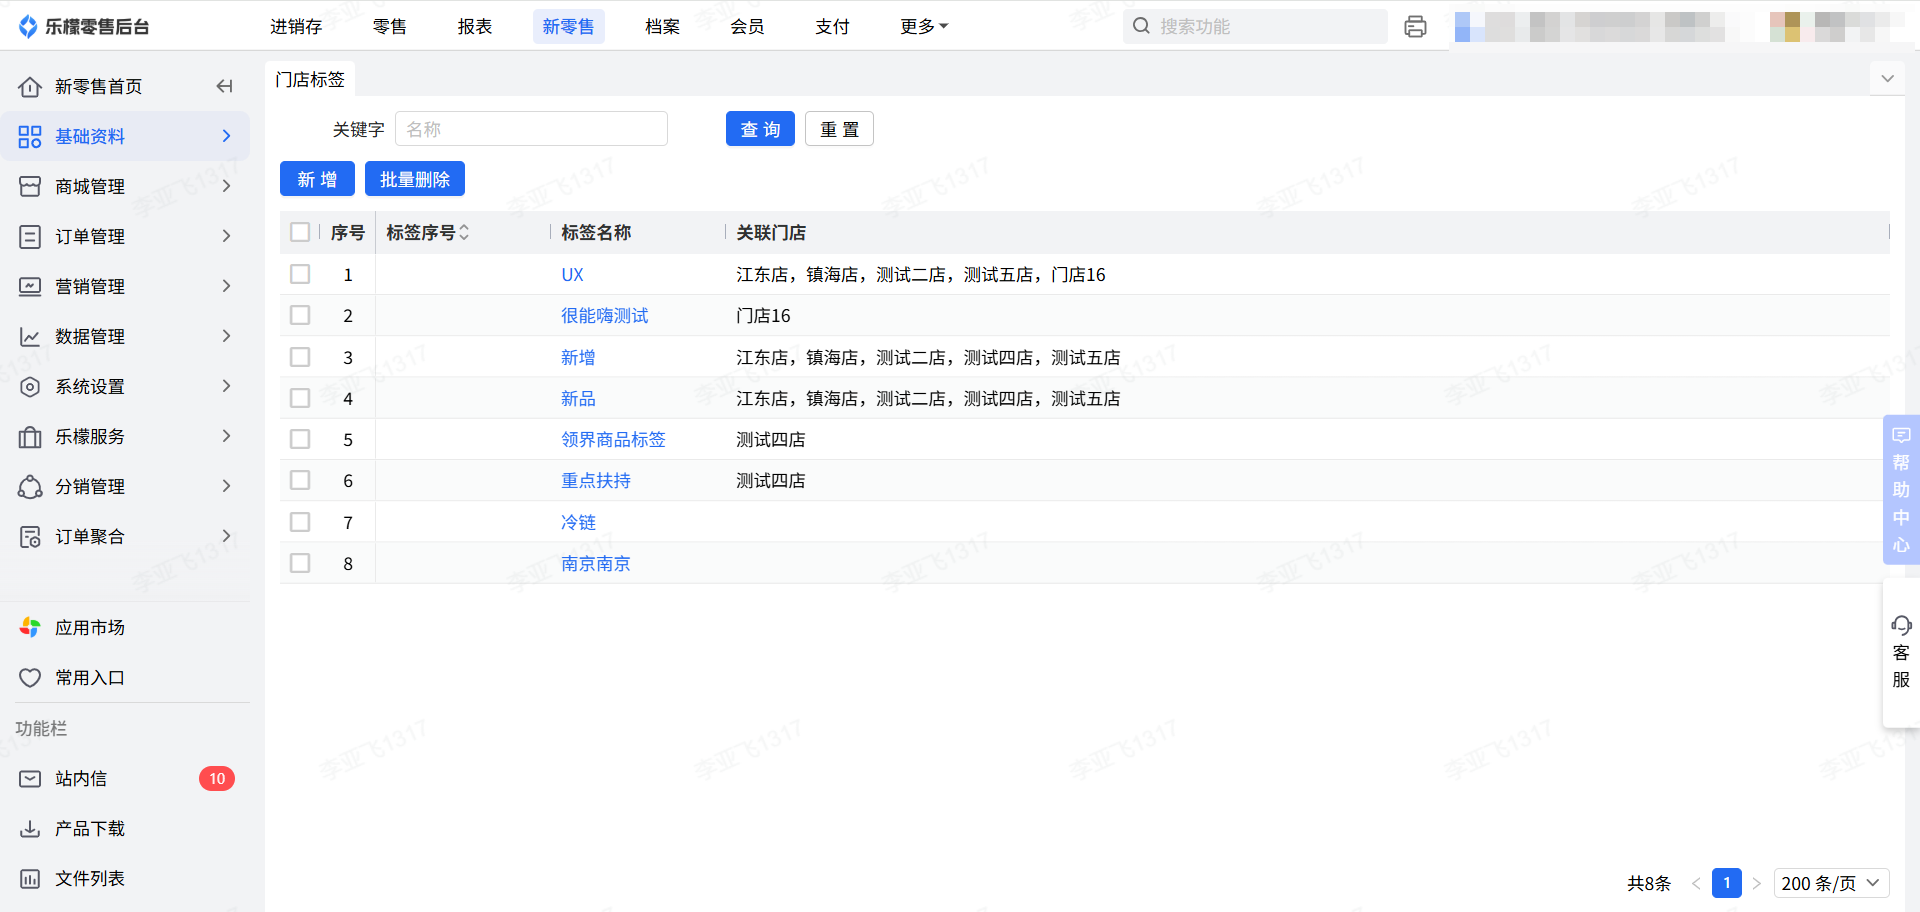Click the 订单管理 document icon
Image resolution: width=1920 pixels, height=912 pixels.
point(30,237)
